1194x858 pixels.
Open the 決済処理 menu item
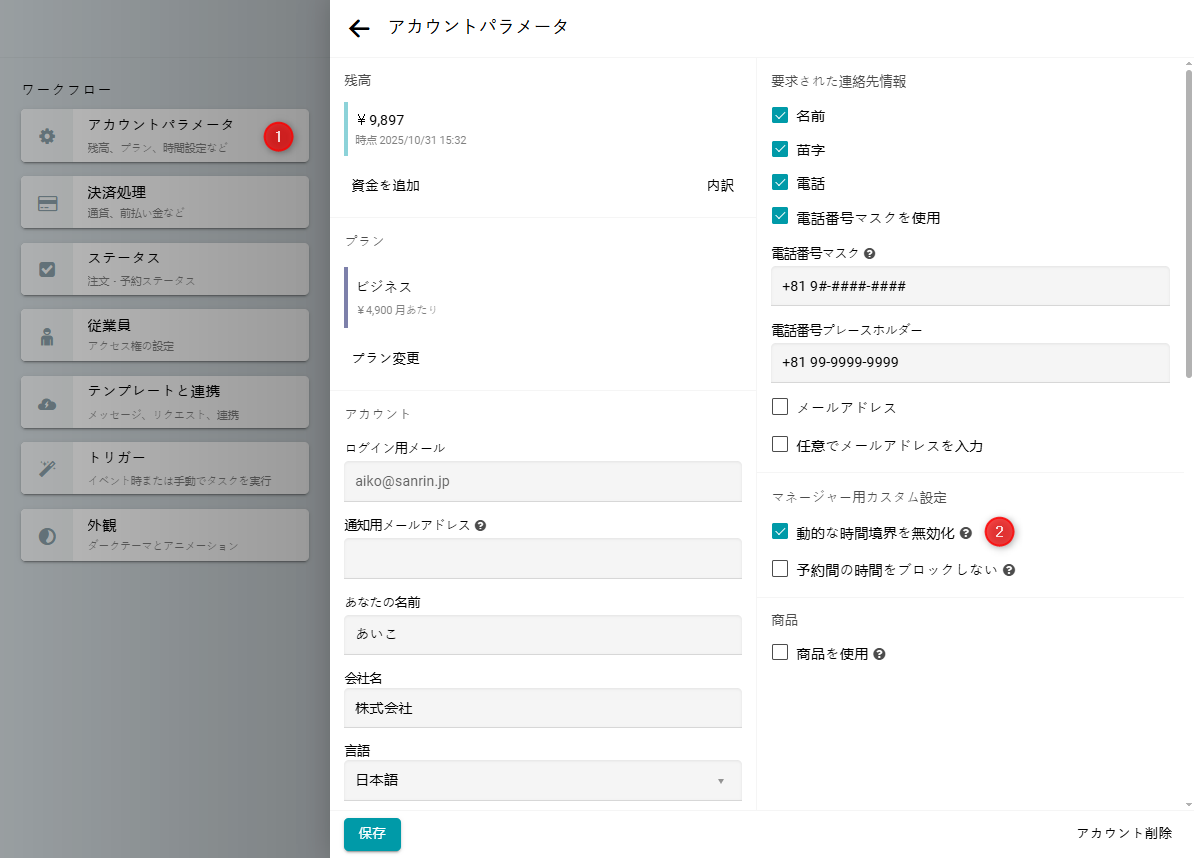[165, 202]
